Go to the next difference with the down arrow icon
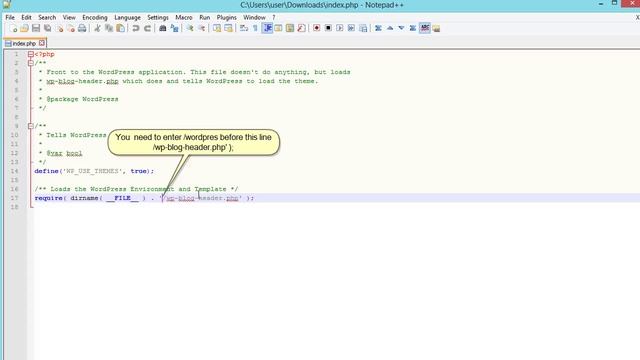 pyautogui.click(x=401, y=28)
